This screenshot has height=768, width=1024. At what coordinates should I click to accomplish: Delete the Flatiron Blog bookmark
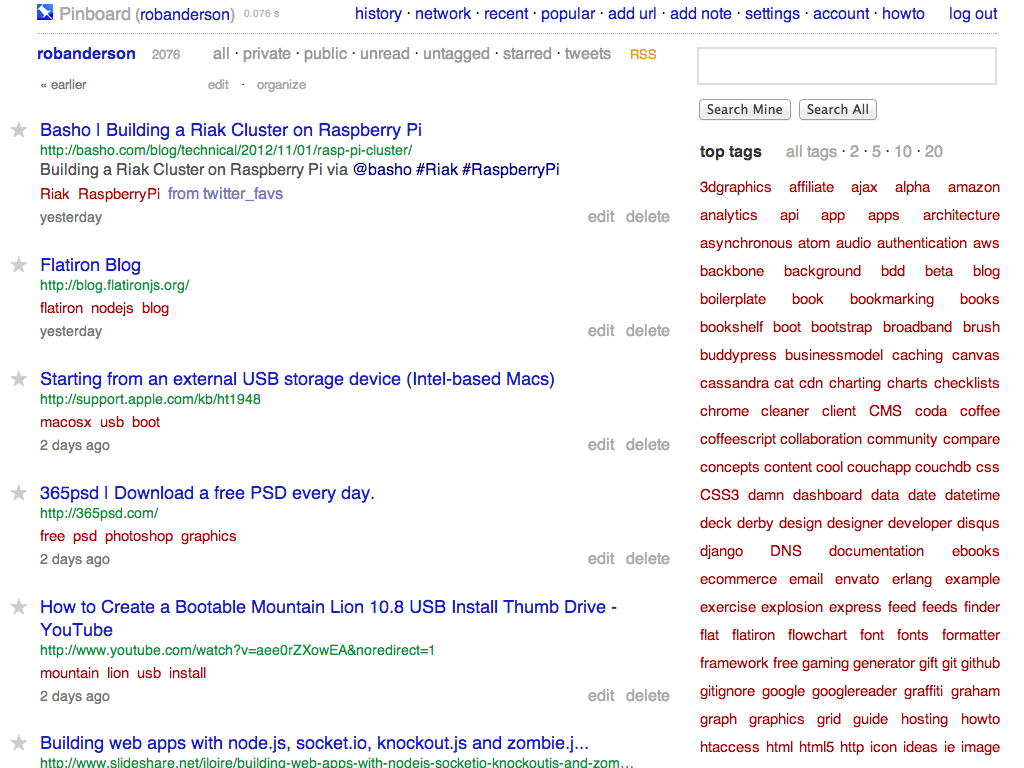[x=647, y=331]
